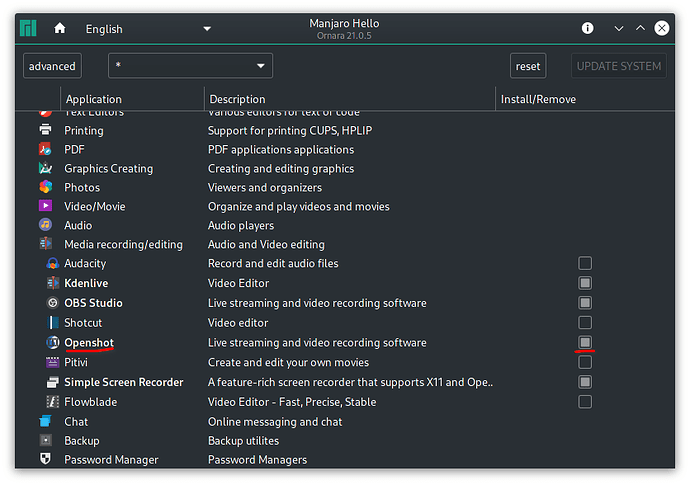Screen dimensions: 690x485
Task: Click the Printing category icon
Action: click(x=45, y=130)
